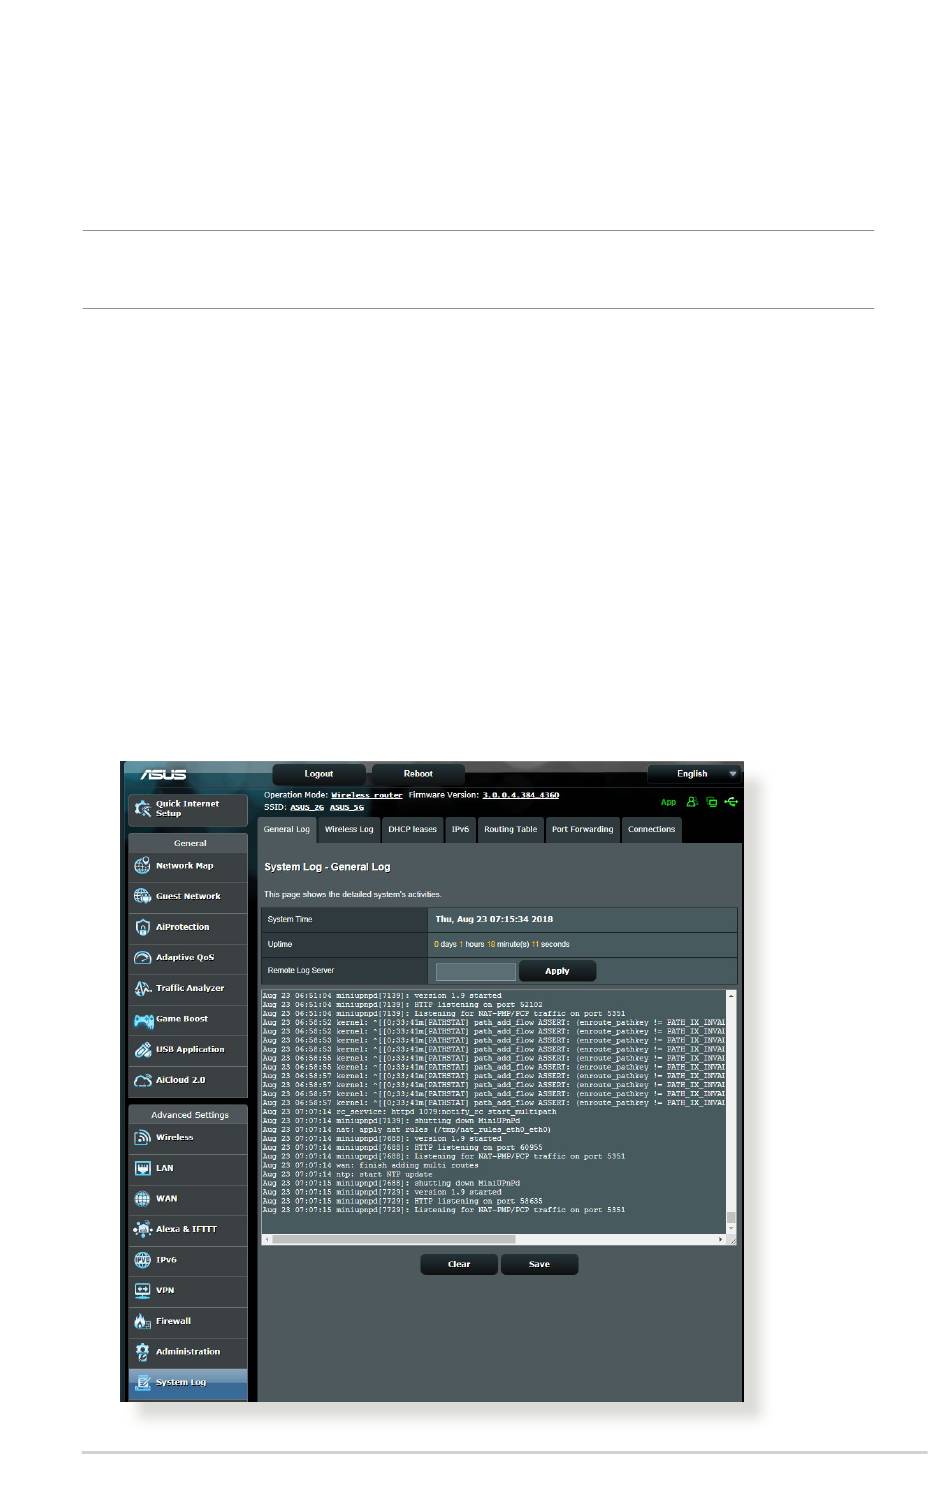Open the DHCP leases tab

coord(412,830)
